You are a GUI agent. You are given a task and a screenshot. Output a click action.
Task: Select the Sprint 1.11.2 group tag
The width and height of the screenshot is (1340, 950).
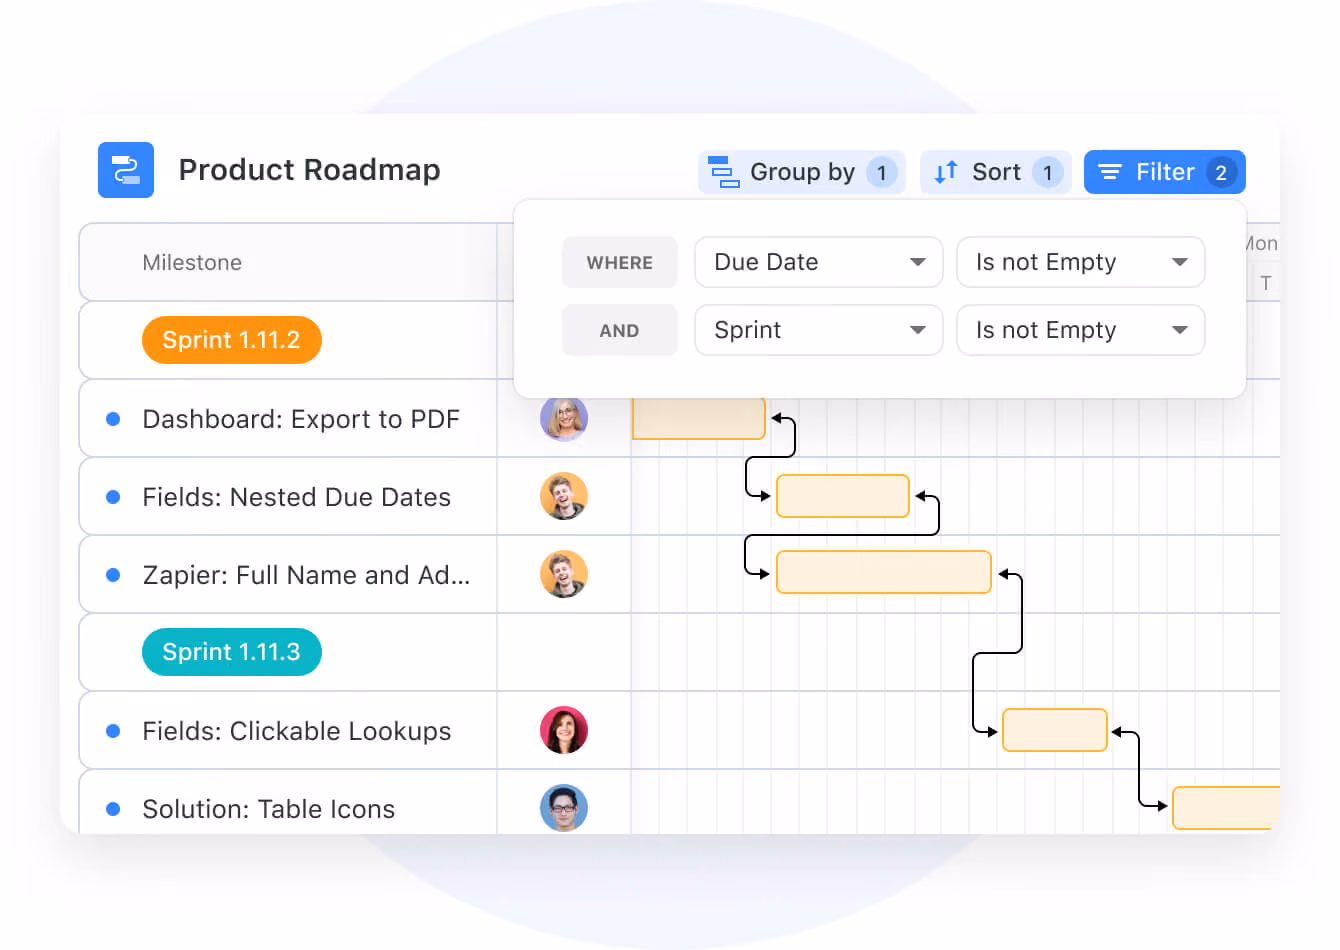[232, 340]
